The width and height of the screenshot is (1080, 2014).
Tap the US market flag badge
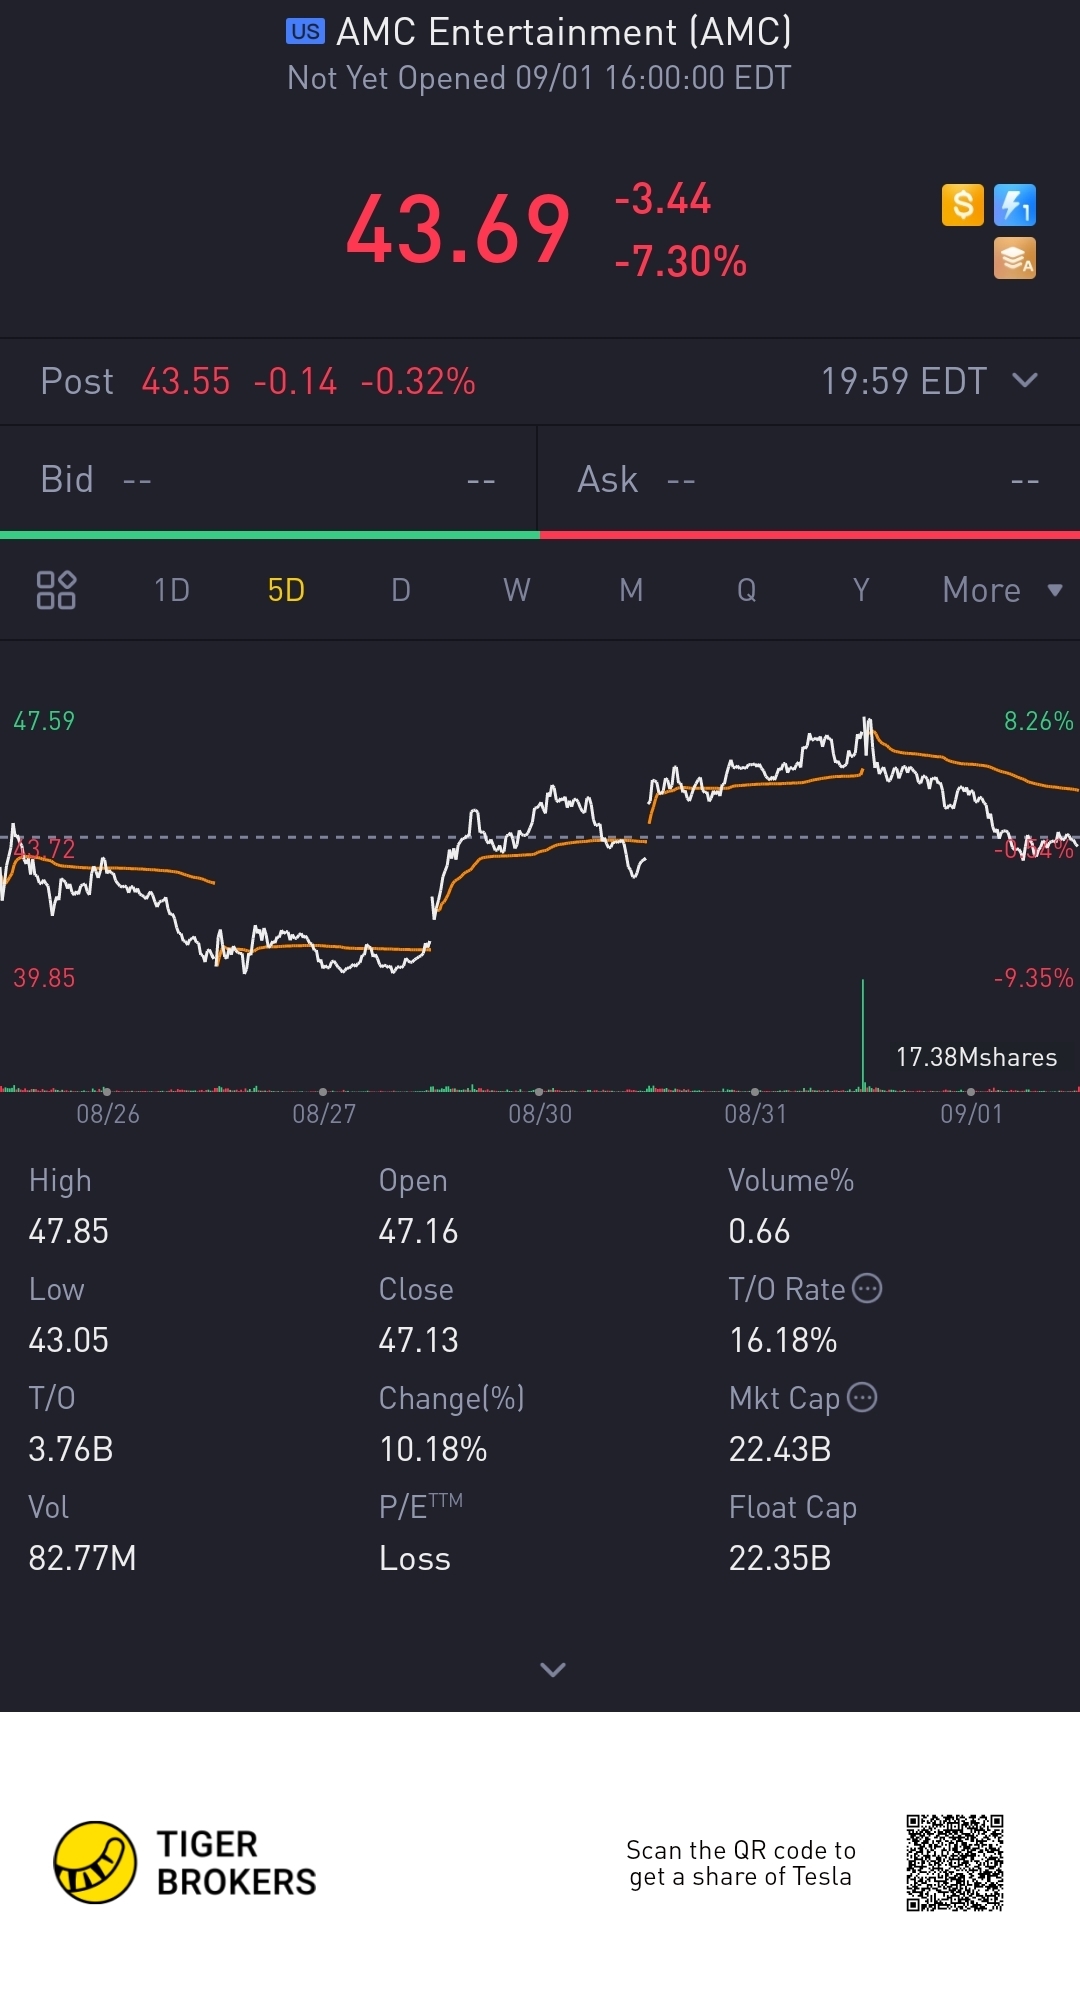tap(305, 32)
